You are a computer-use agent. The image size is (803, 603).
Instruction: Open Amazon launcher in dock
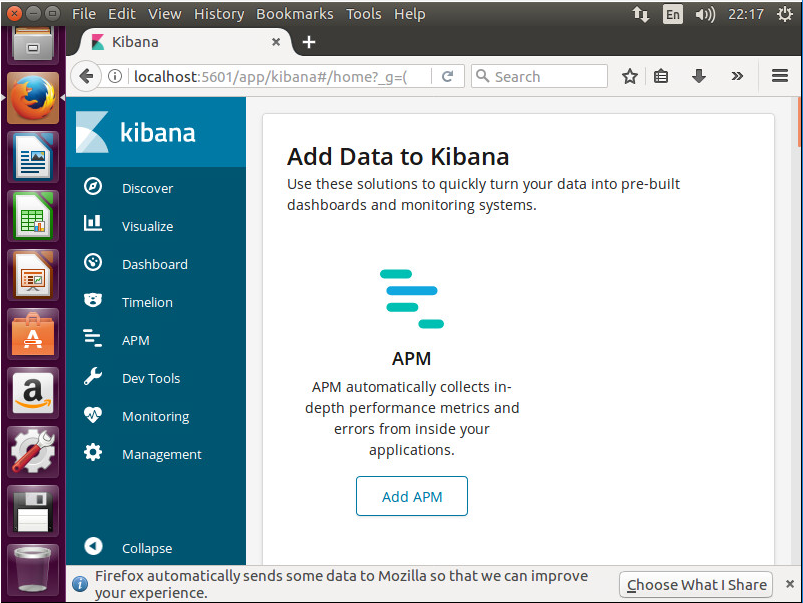(x=33, y=393)
